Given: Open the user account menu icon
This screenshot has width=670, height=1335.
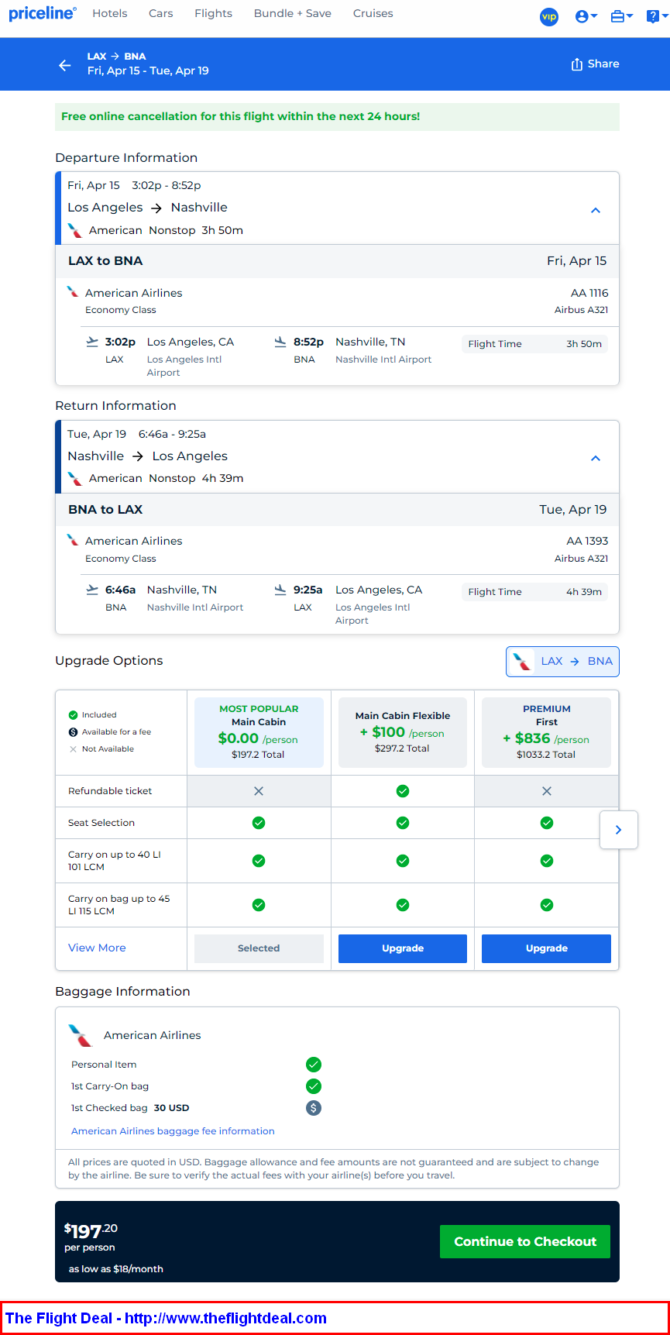Looking at the screenshot, I should tap(585, 16).
